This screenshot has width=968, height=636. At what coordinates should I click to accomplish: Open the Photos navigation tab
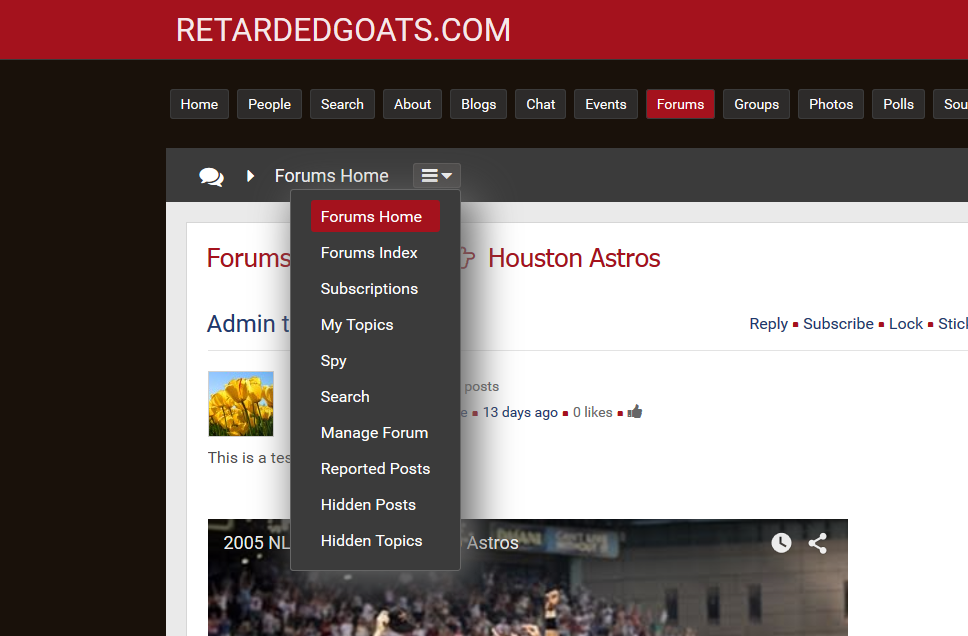coord(831,104)
